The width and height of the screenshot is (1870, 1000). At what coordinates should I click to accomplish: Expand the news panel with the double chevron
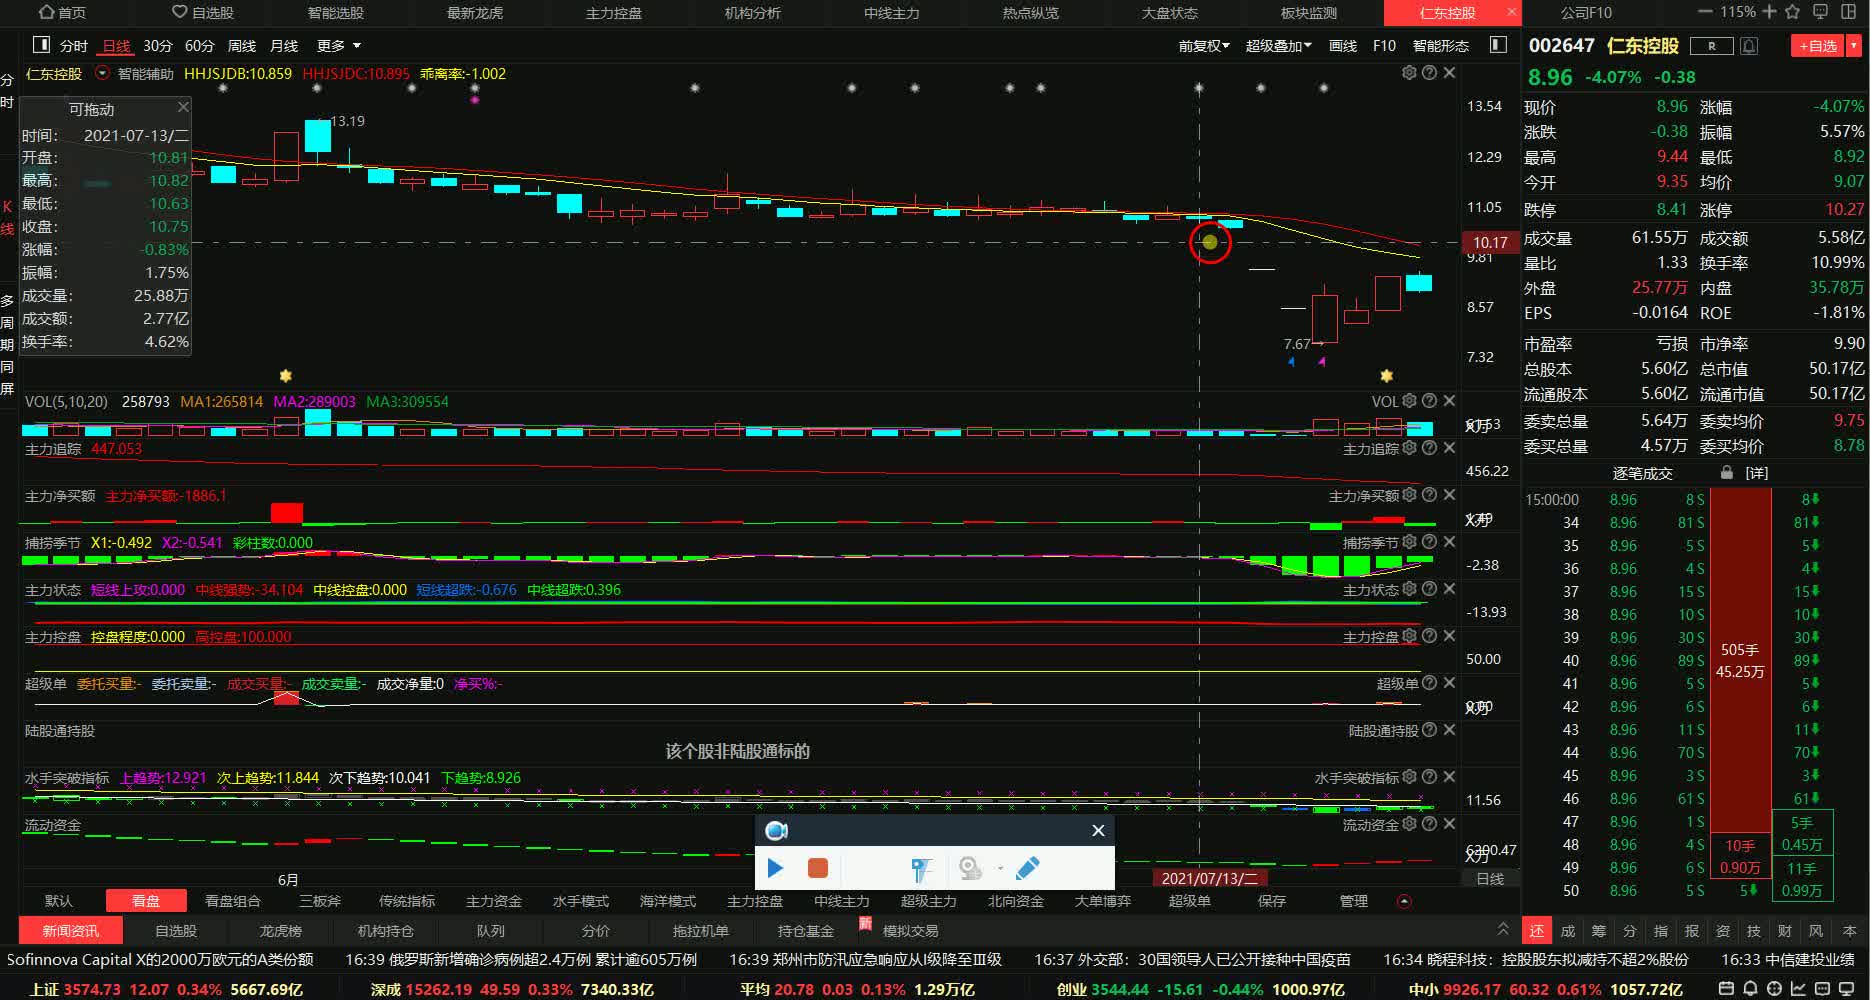pyautogui.click(x=1502, y=929)
